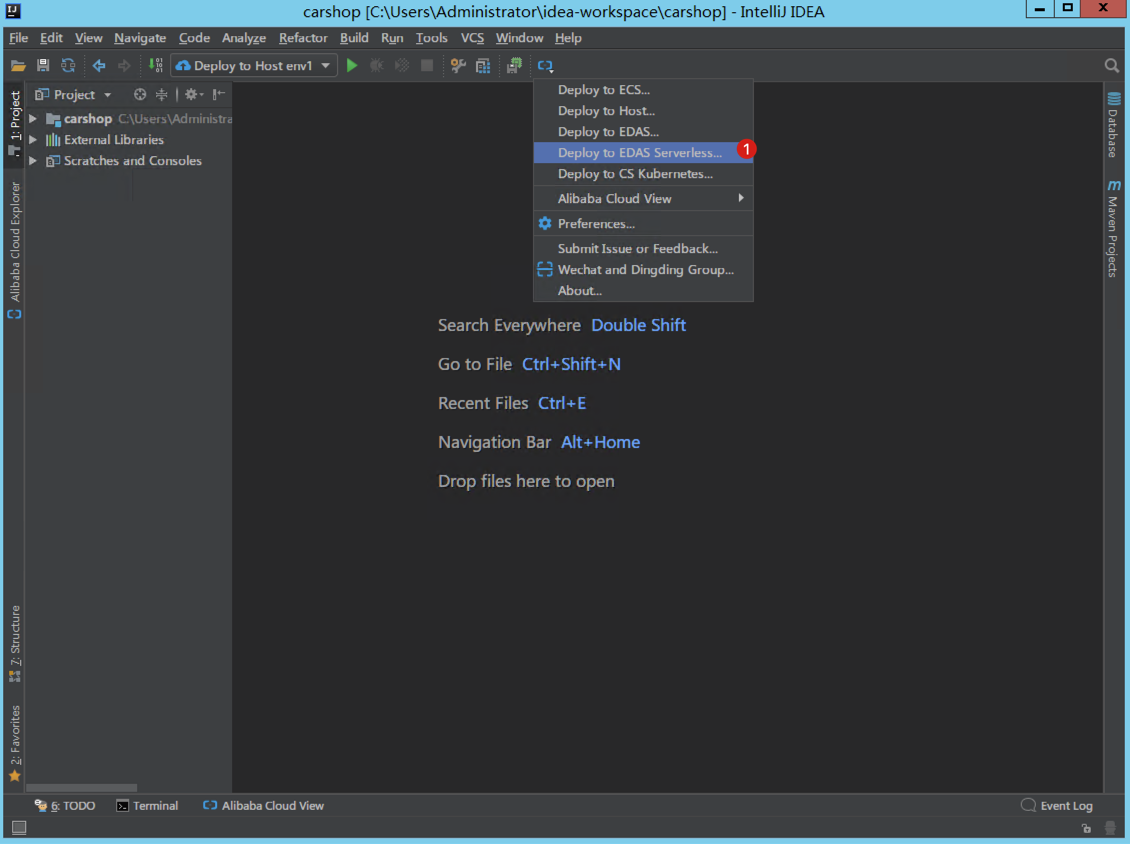Open the Refactor menu
The image size is (1130, 844).
click(303, 38)
